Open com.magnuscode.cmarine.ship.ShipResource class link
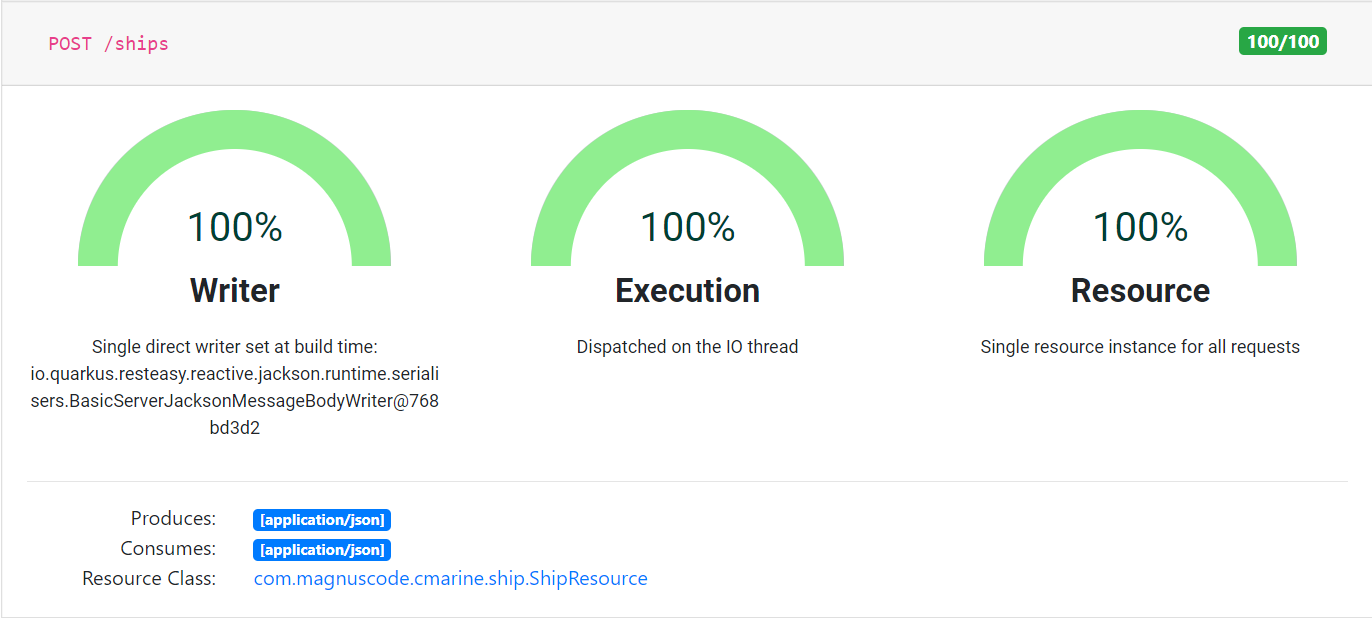This screenshot has width=1372, height=618. (451, 578)
